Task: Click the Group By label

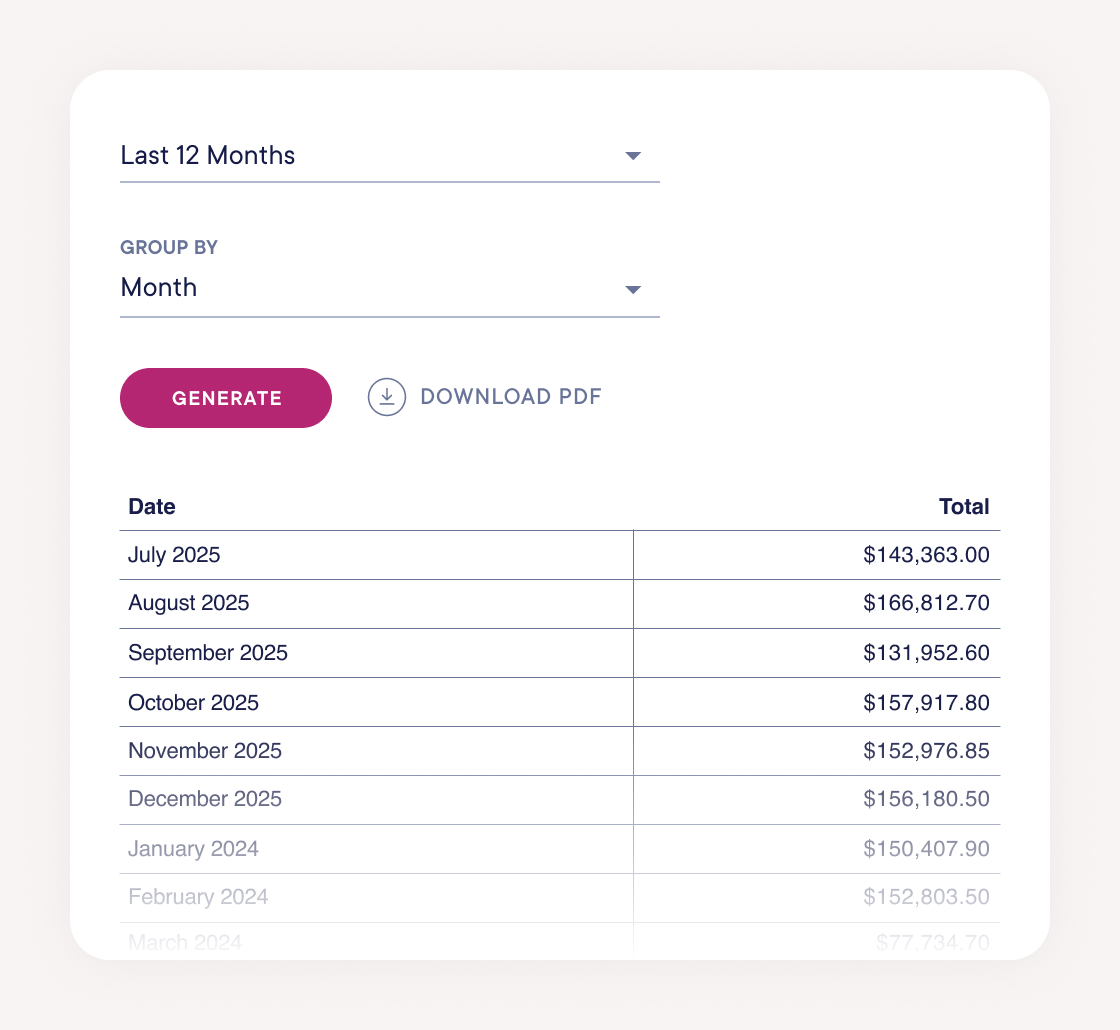Action: pos(168,247)
